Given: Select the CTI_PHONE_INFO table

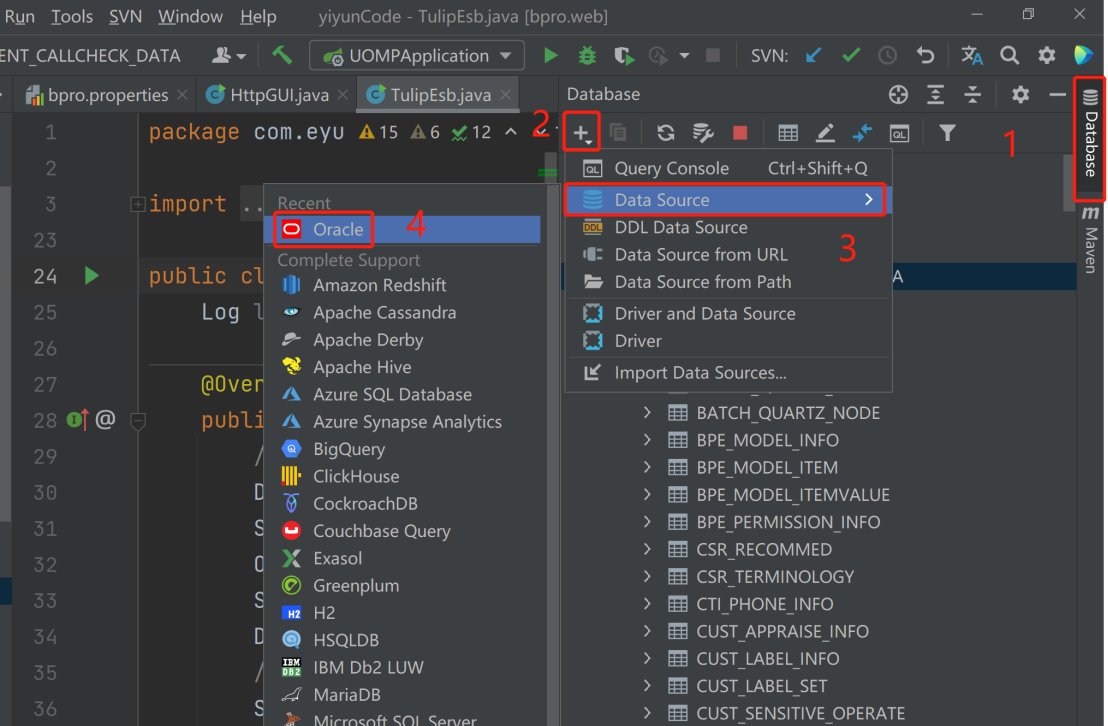Looking at the screenshot, I should (x=764, y=604).
